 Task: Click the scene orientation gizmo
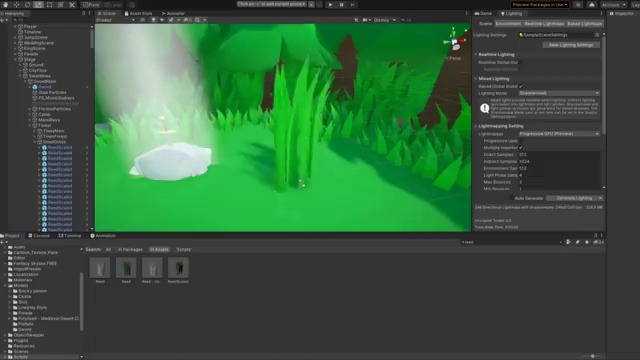[455, 40]
